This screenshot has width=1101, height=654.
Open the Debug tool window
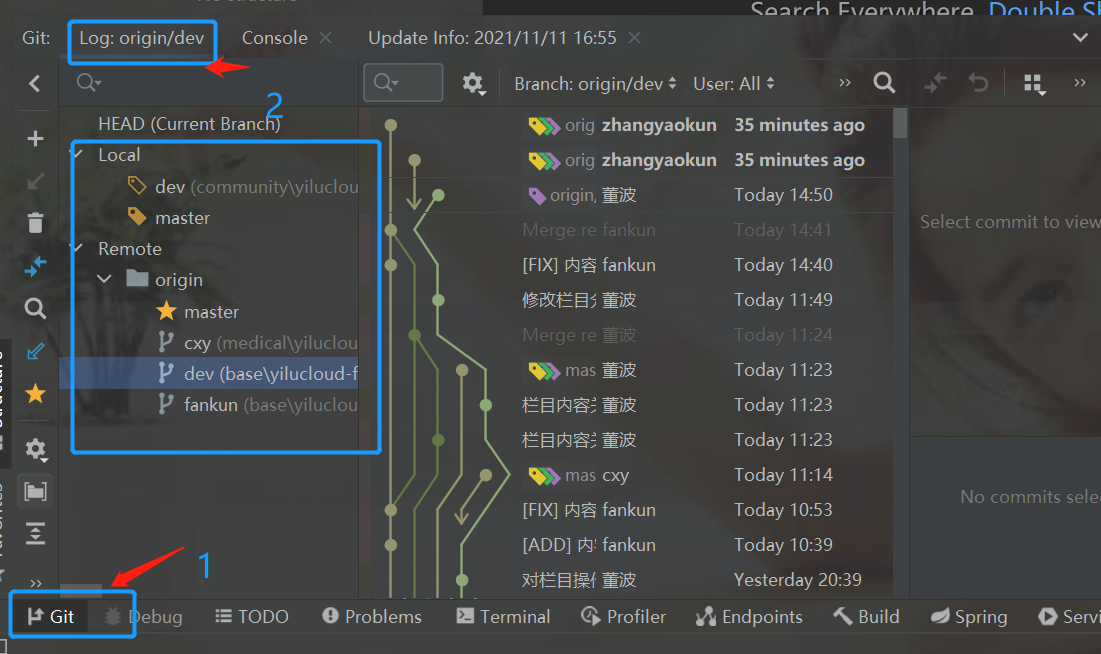tap(143, 617)
